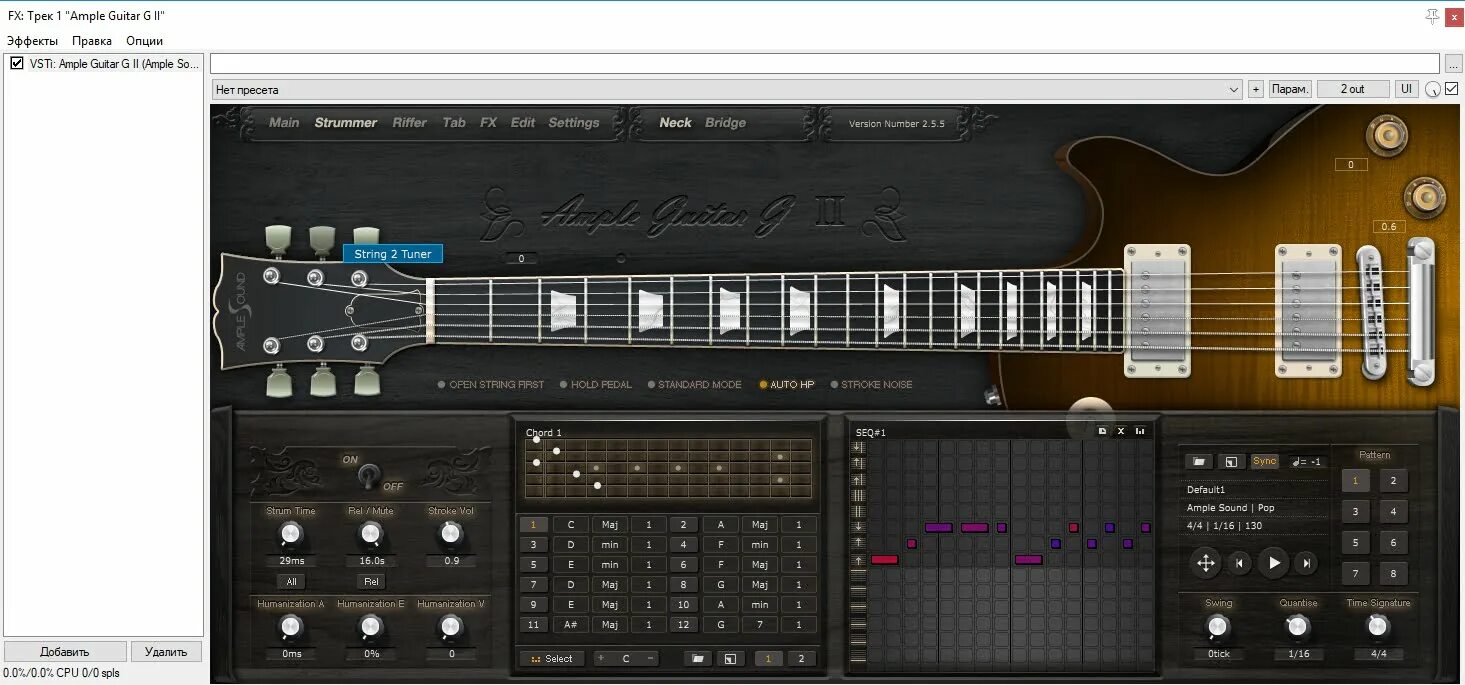Viewport: 1465px width, 685px height.
Task: Open the Time Signature value 4/4
Action: pyautogui.click(x=1378, y=654)
